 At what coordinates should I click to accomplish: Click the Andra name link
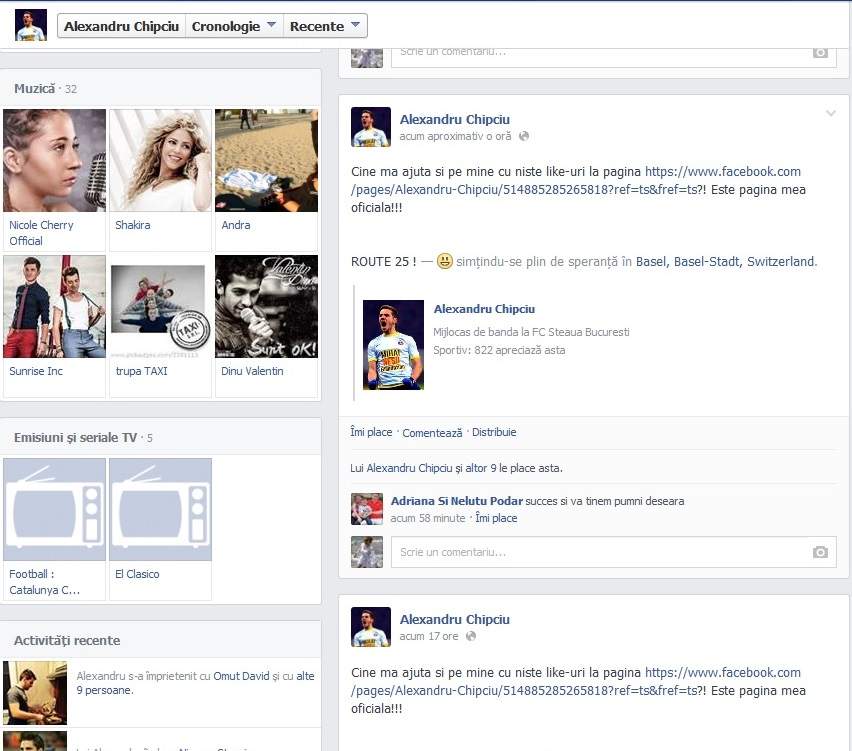point(236,225)
